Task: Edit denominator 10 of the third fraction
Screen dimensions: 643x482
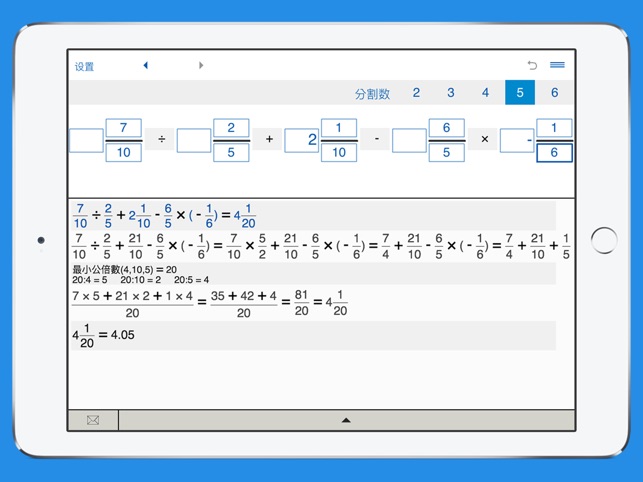Action: pos(339,153)
